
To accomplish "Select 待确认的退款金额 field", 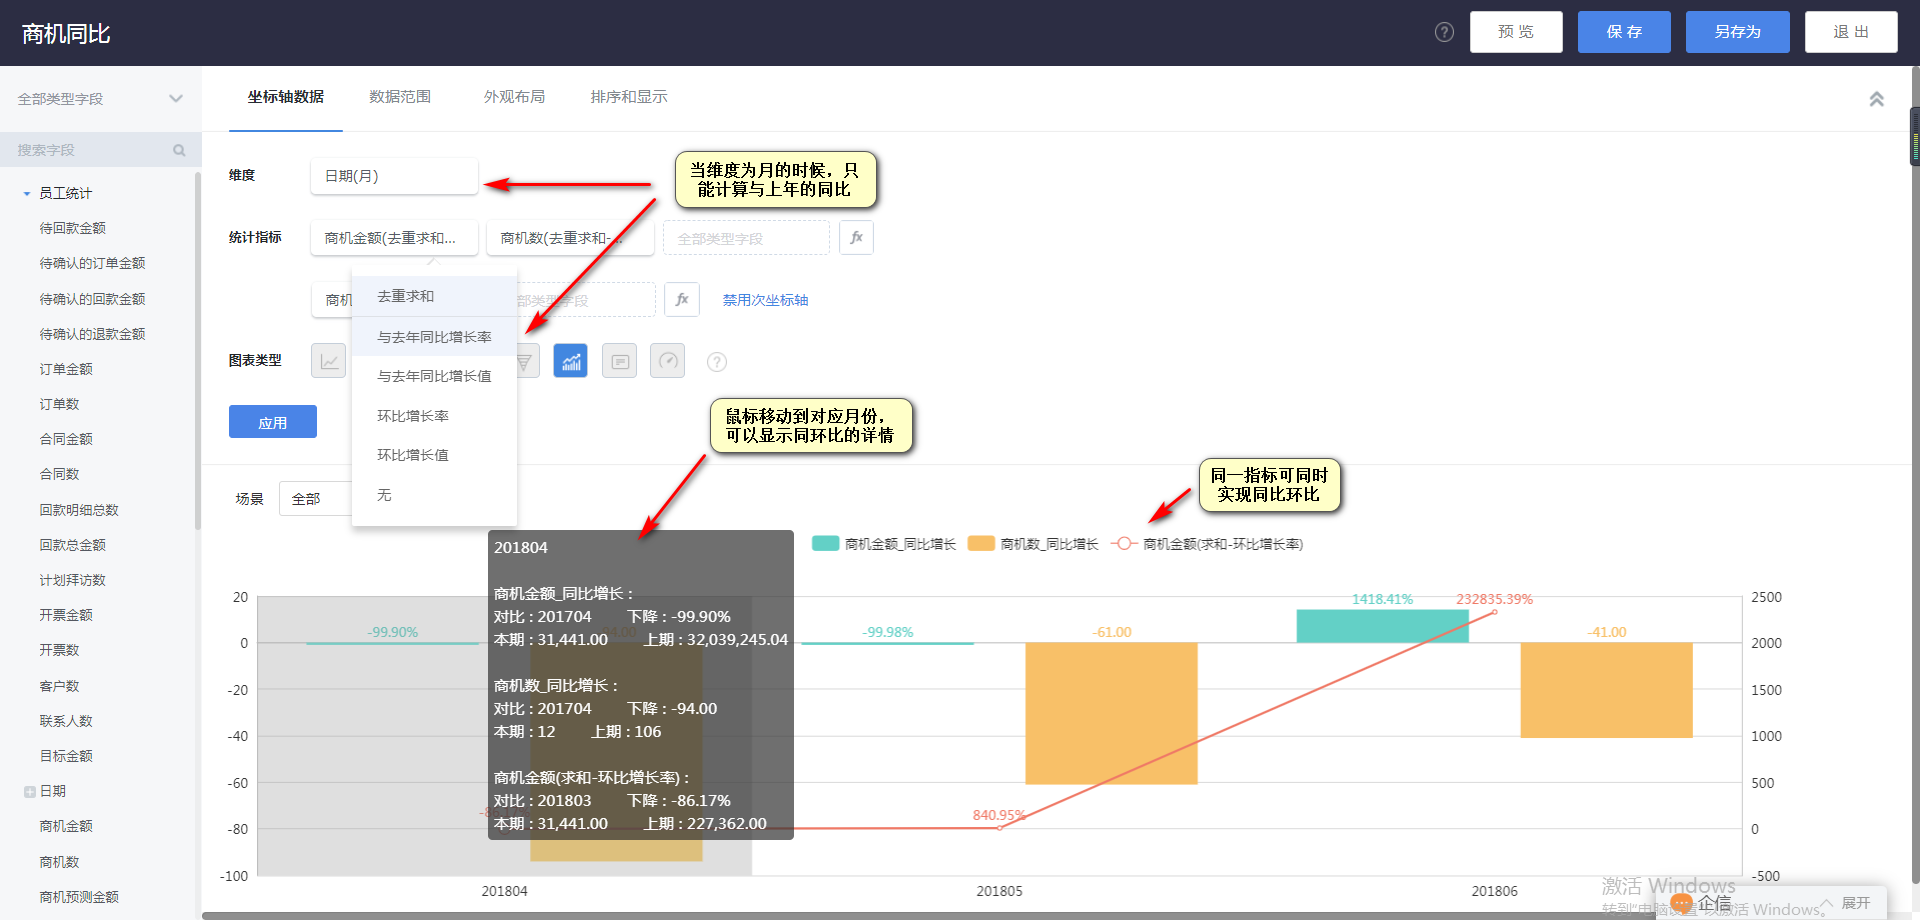I will point(93,334).
